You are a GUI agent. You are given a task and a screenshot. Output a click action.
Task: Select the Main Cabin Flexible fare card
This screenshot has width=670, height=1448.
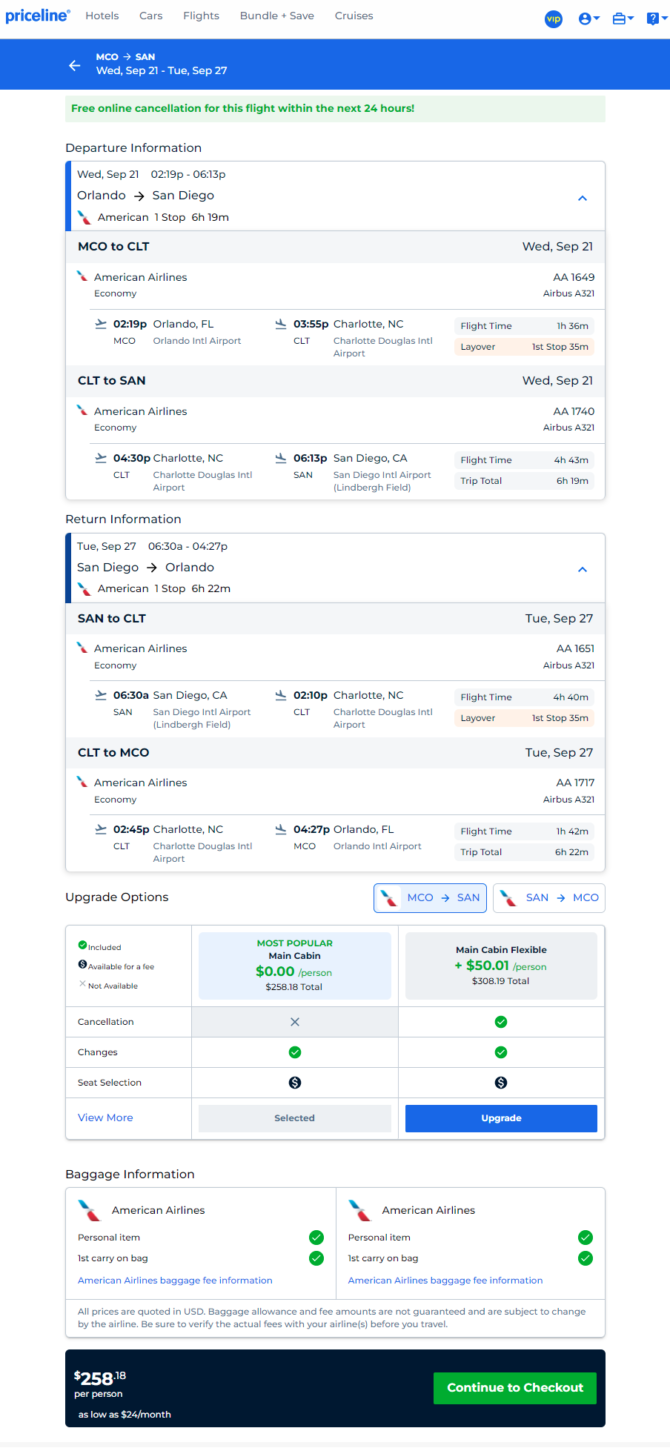click(501, 966)
